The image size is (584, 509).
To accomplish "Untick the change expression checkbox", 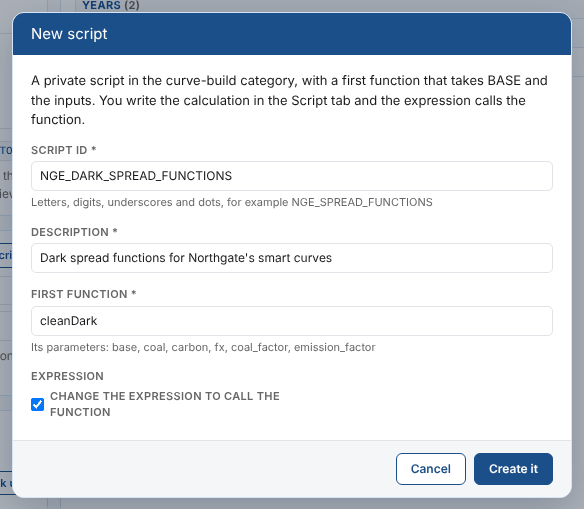I will tap(37, 404).
